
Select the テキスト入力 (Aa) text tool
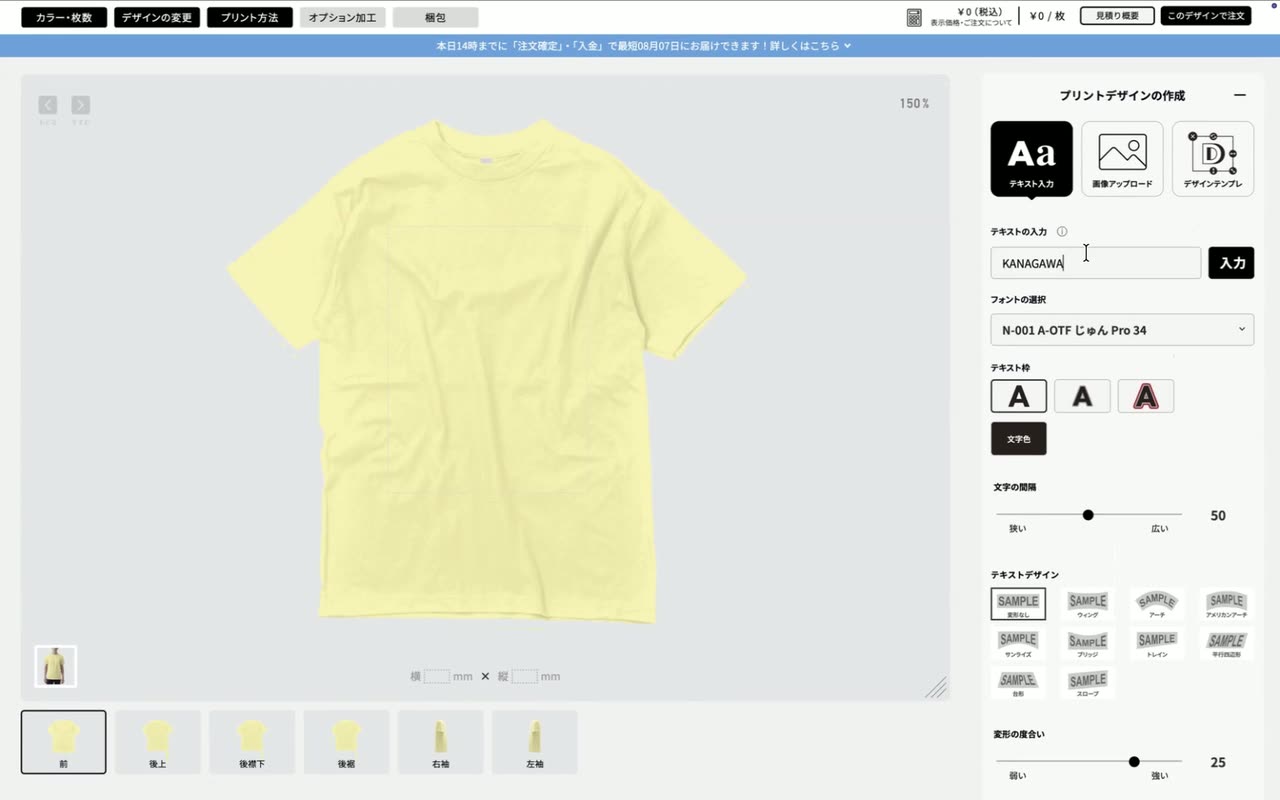(1031, 159)
